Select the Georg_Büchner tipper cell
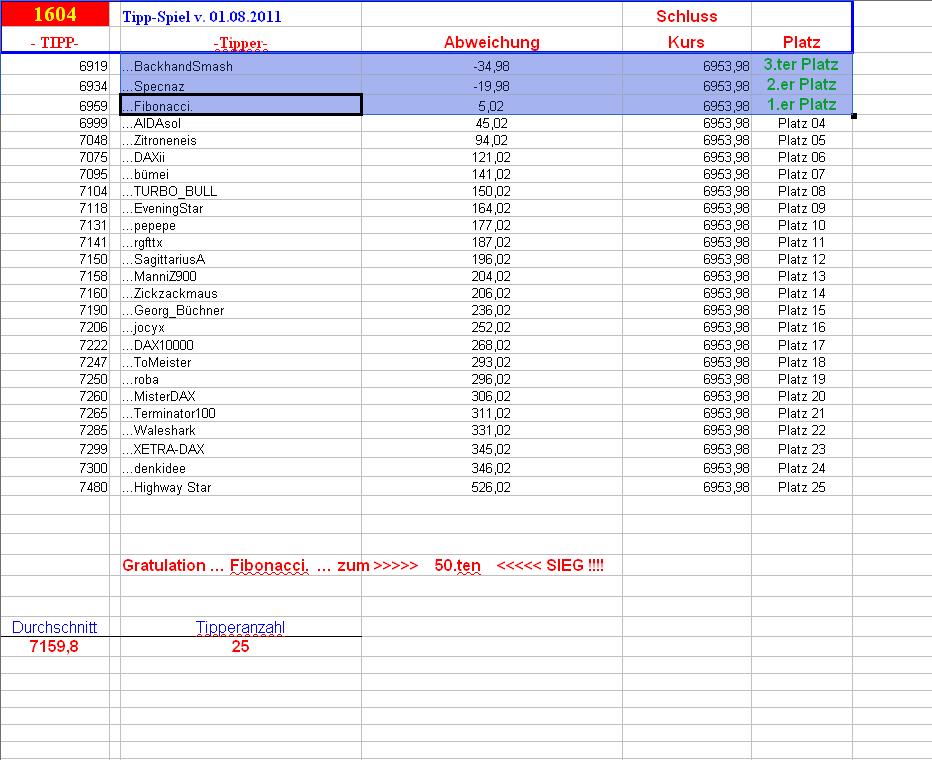Image resolution: width=932 pixels, height=760 pixels. click(241, 310)
